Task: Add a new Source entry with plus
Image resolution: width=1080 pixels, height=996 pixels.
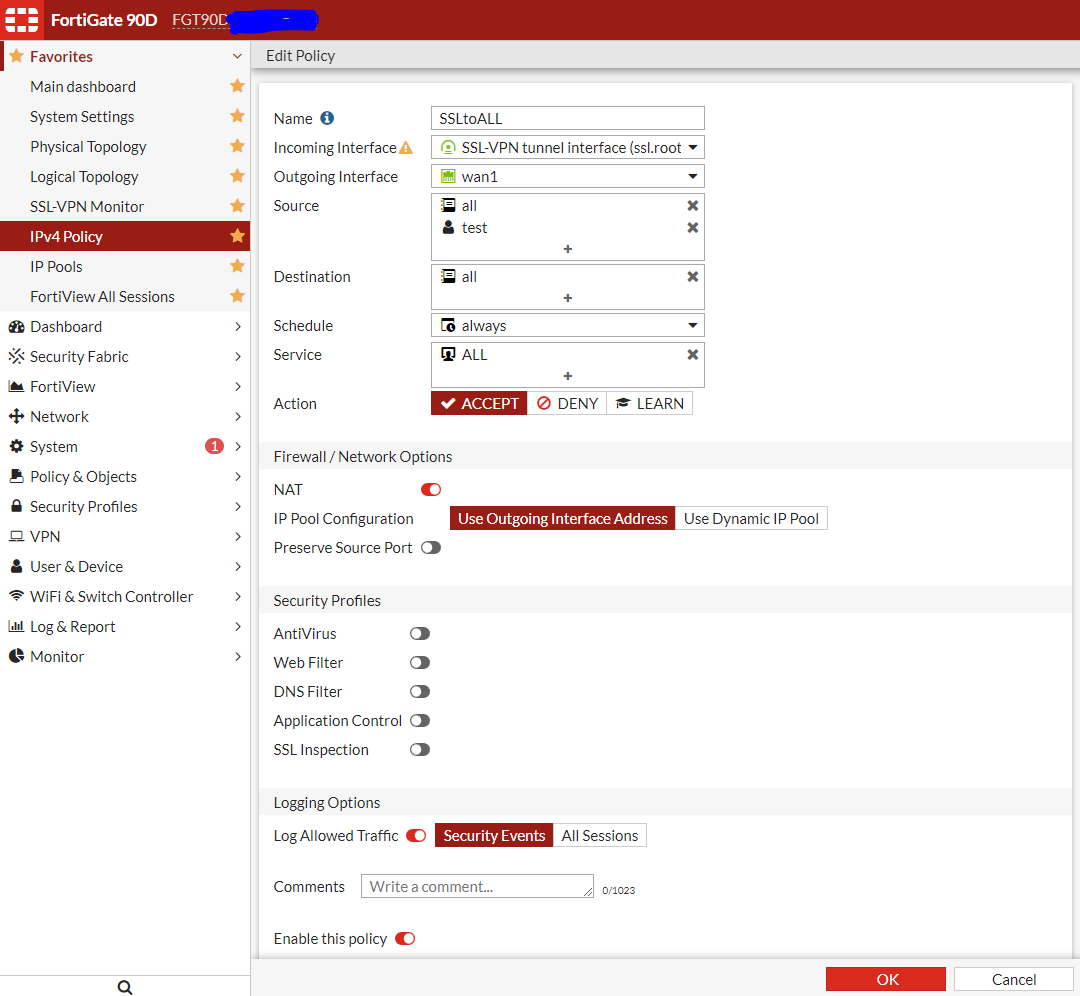Action: pos(568,249)
